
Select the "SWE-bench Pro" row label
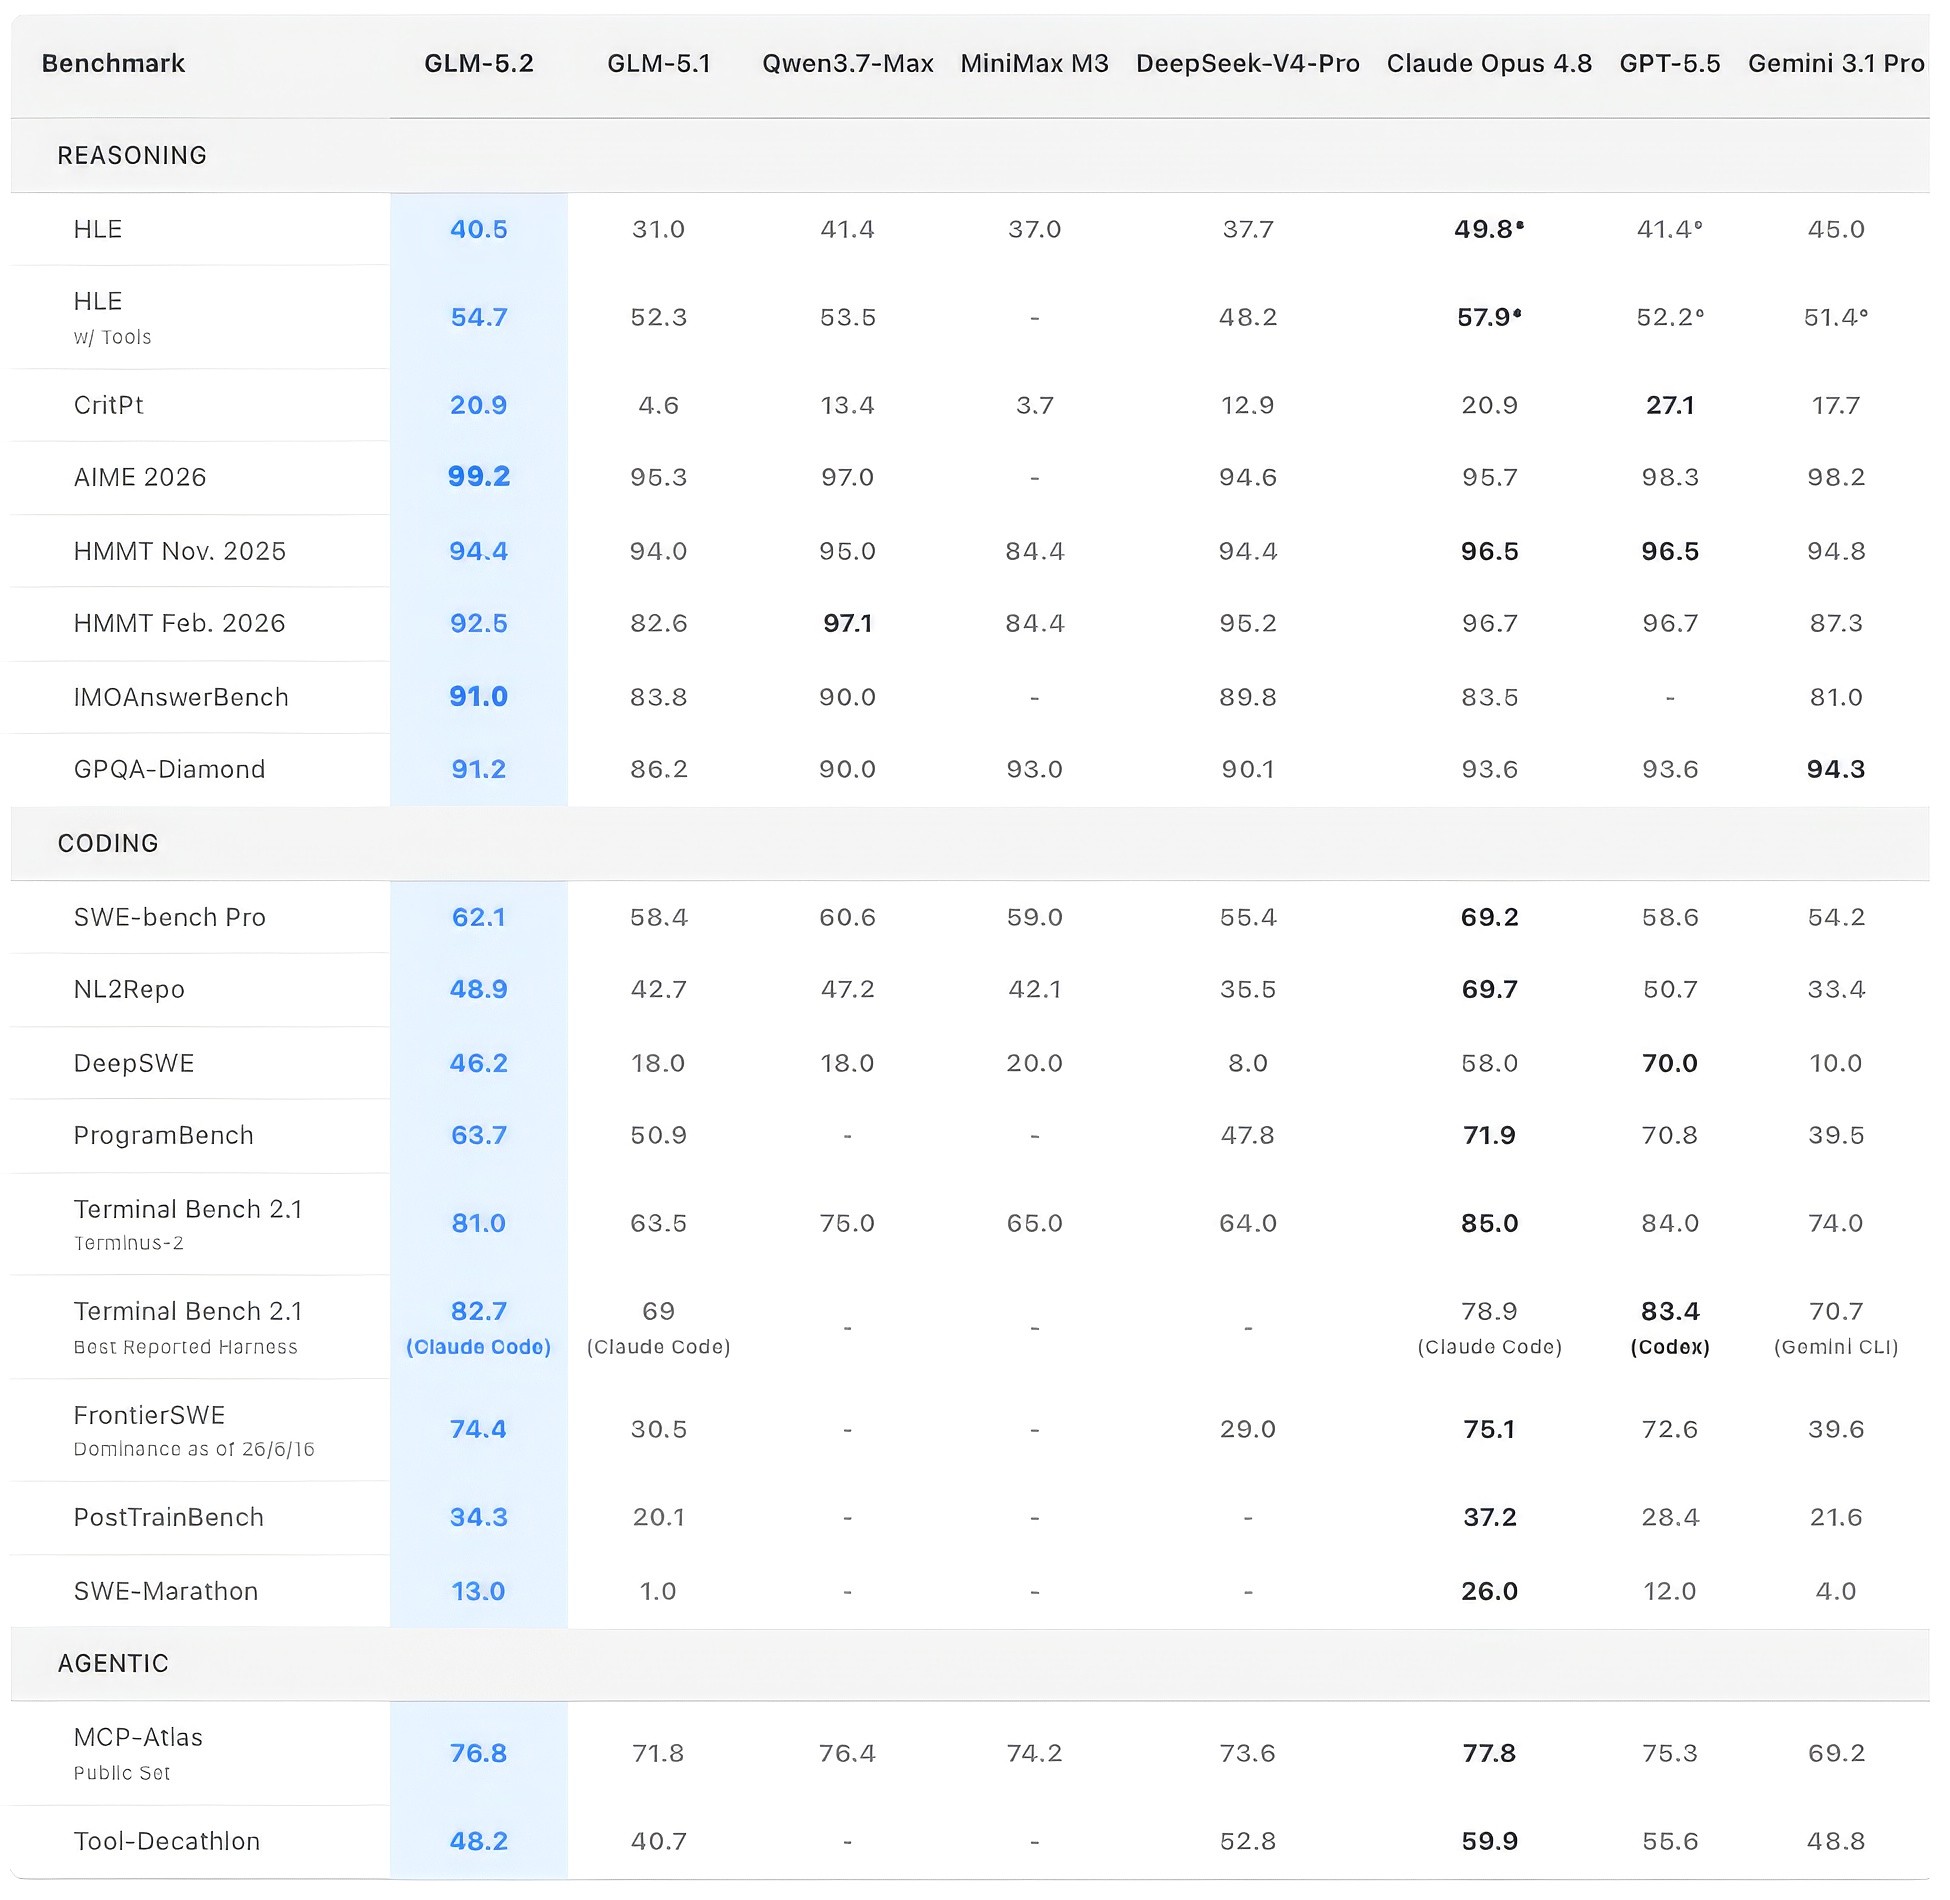170,918
